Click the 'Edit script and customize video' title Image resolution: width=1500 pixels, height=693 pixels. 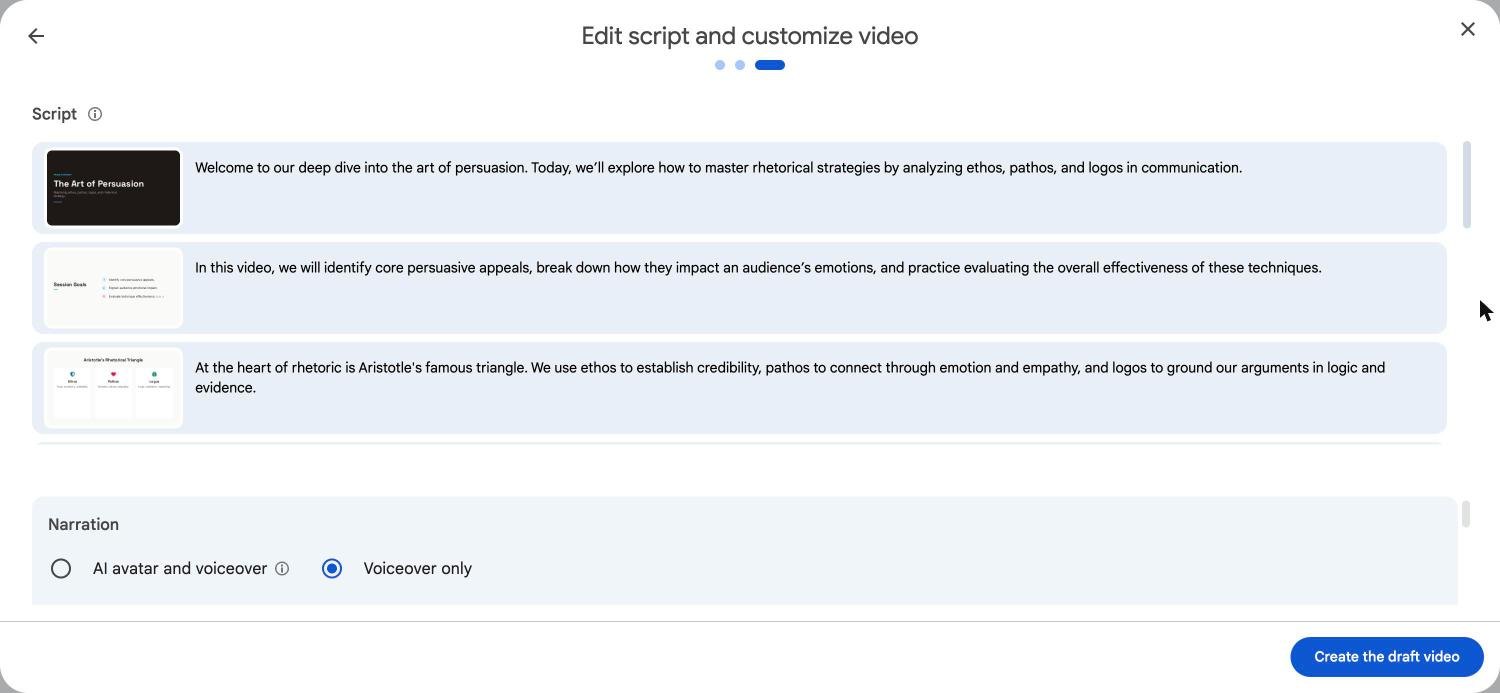[750, 36]
